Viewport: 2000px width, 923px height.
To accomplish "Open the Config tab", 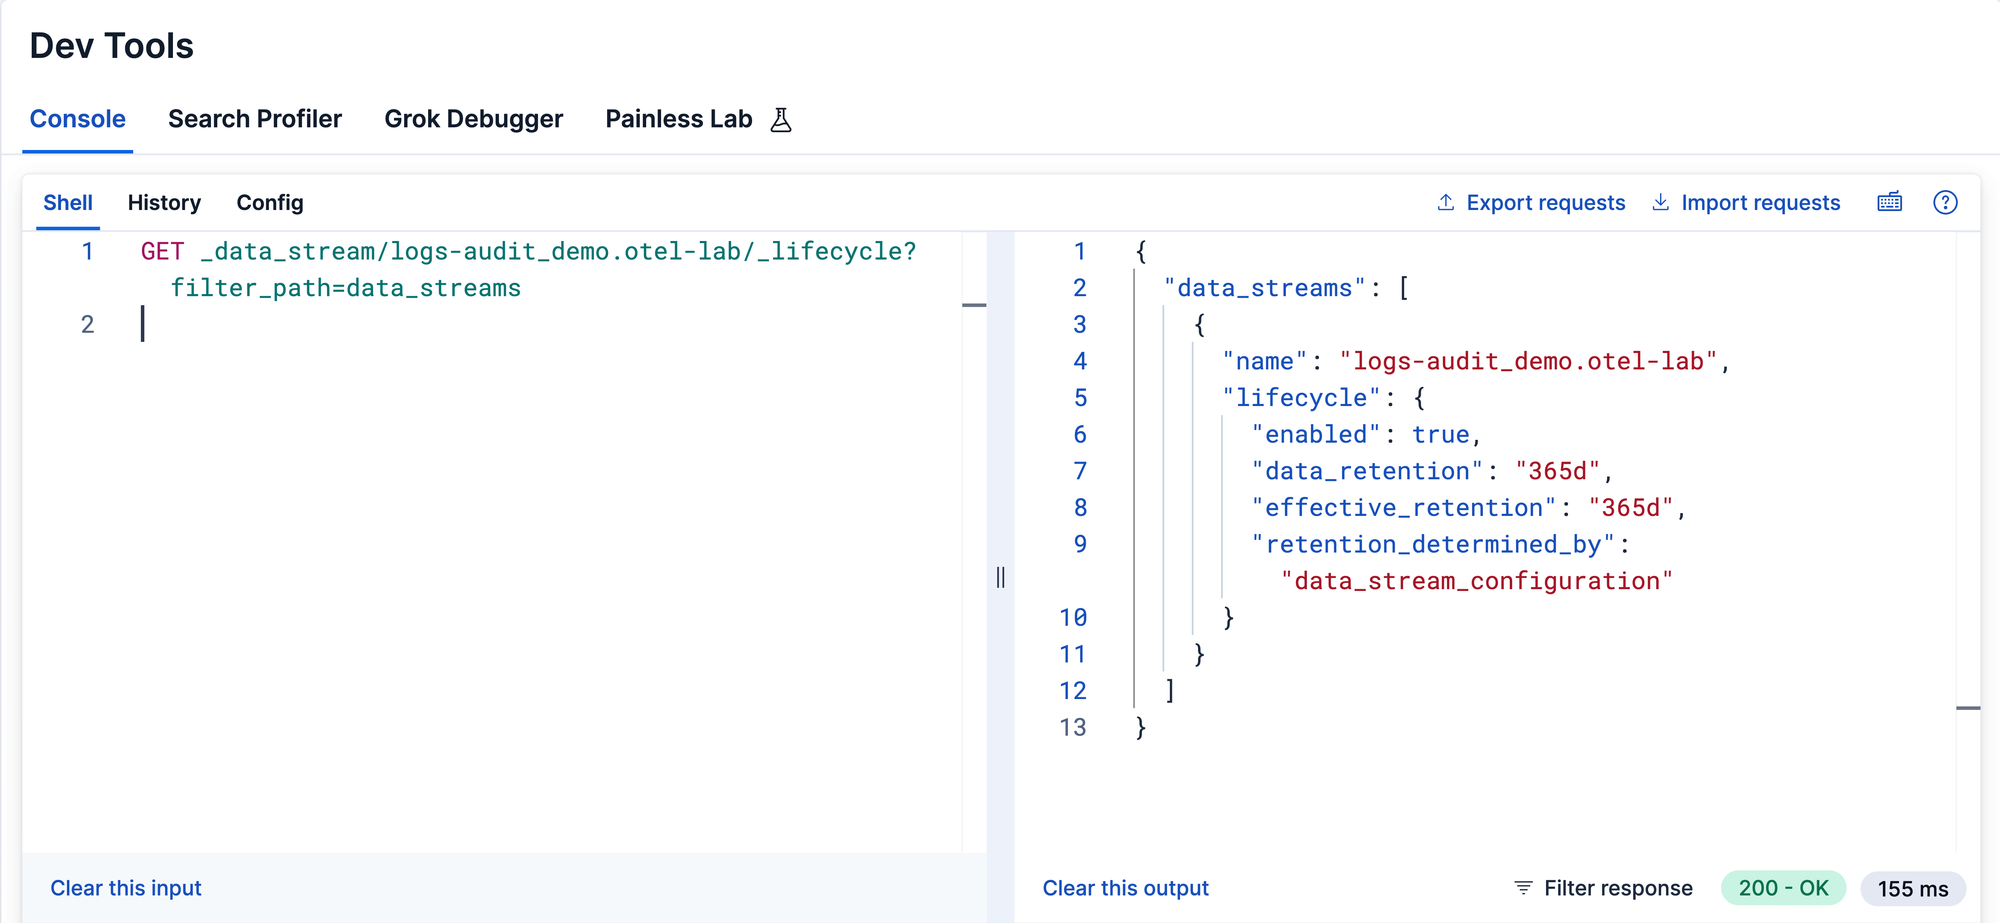I will point(270,203).
